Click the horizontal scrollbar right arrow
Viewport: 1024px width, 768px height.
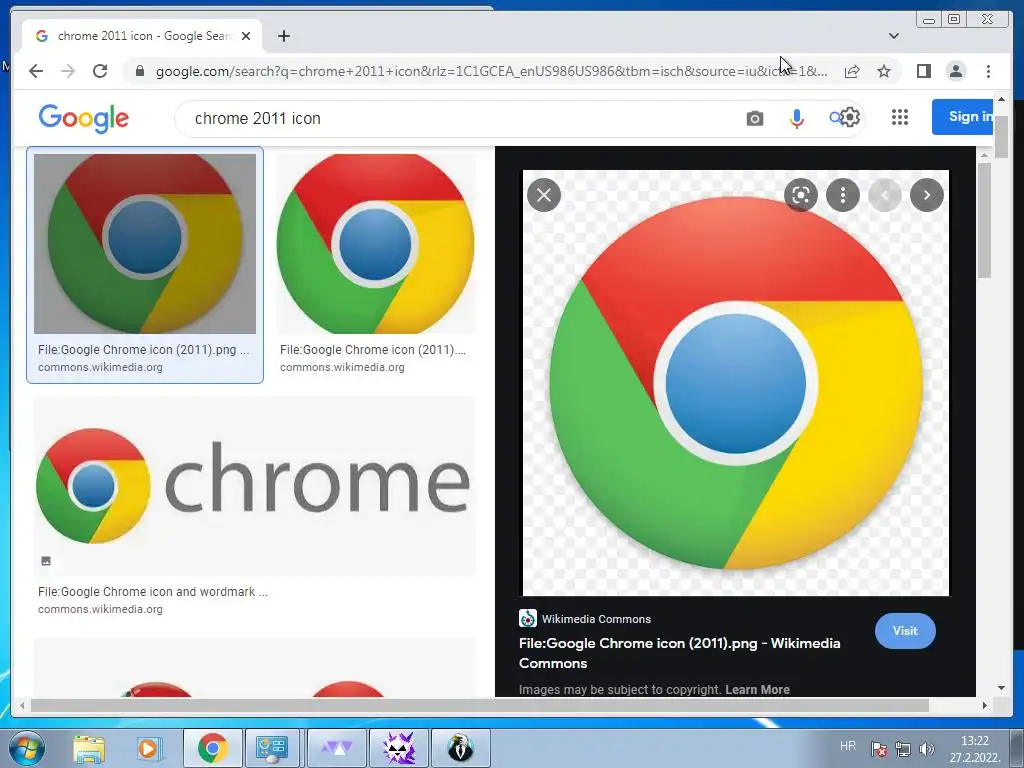click(x=985, y=705)
